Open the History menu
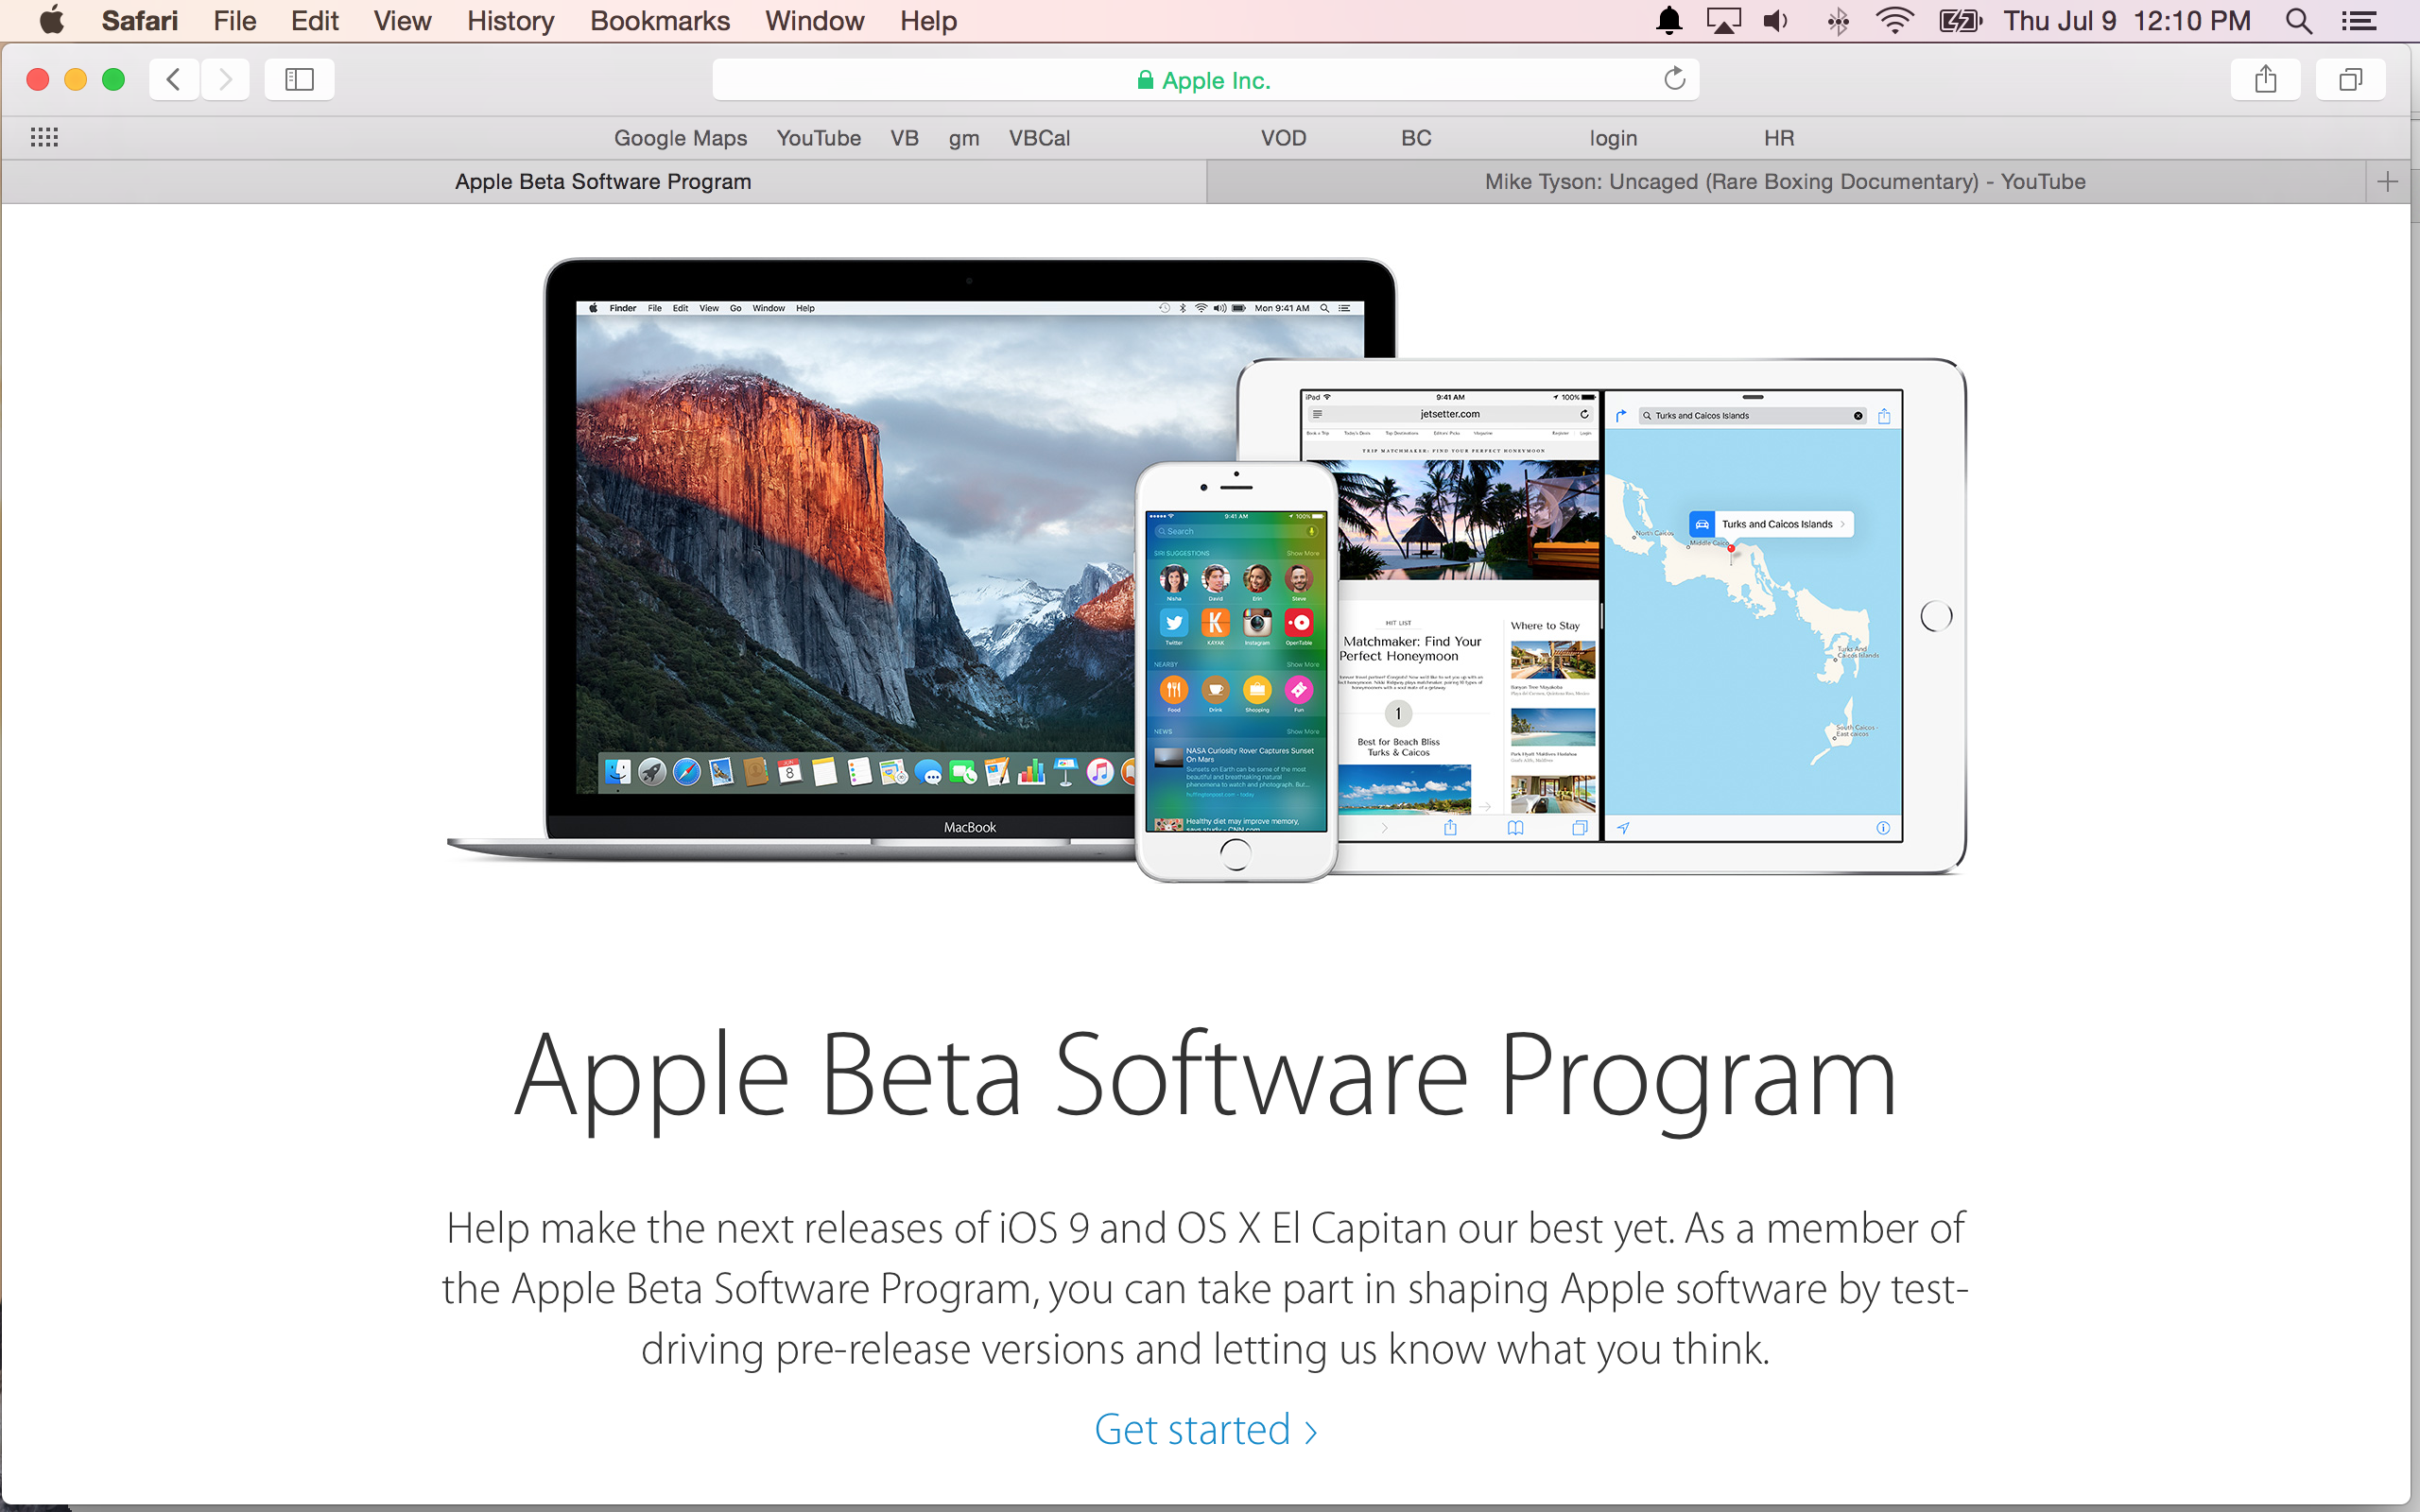Viewport: 2420px width, 1512px height. [510, 21]
